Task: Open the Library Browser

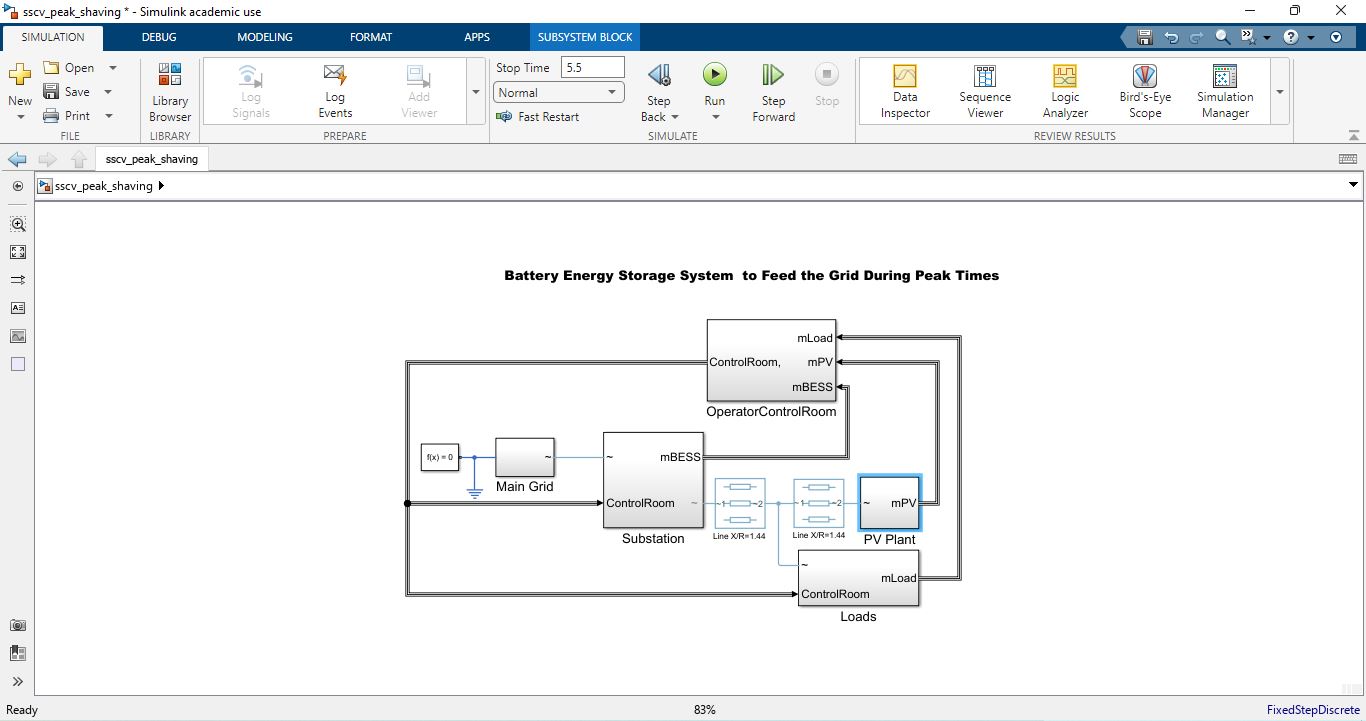Action: 169,90
